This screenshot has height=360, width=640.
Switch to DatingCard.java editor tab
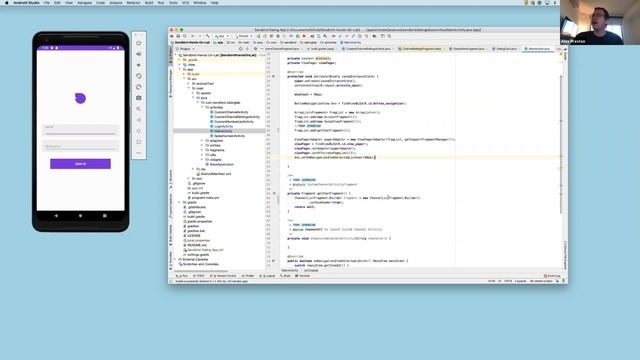505,49
